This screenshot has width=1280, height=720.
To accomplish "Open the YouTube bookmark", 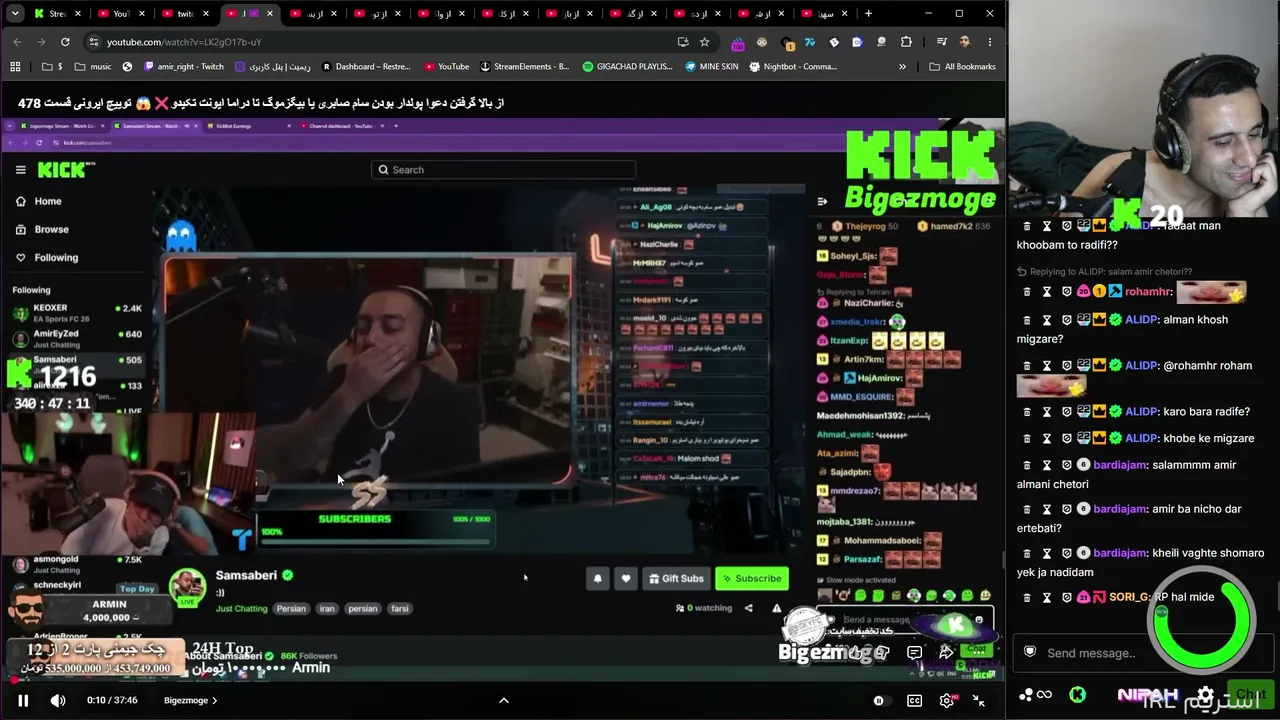I will [x=446, y=66].
